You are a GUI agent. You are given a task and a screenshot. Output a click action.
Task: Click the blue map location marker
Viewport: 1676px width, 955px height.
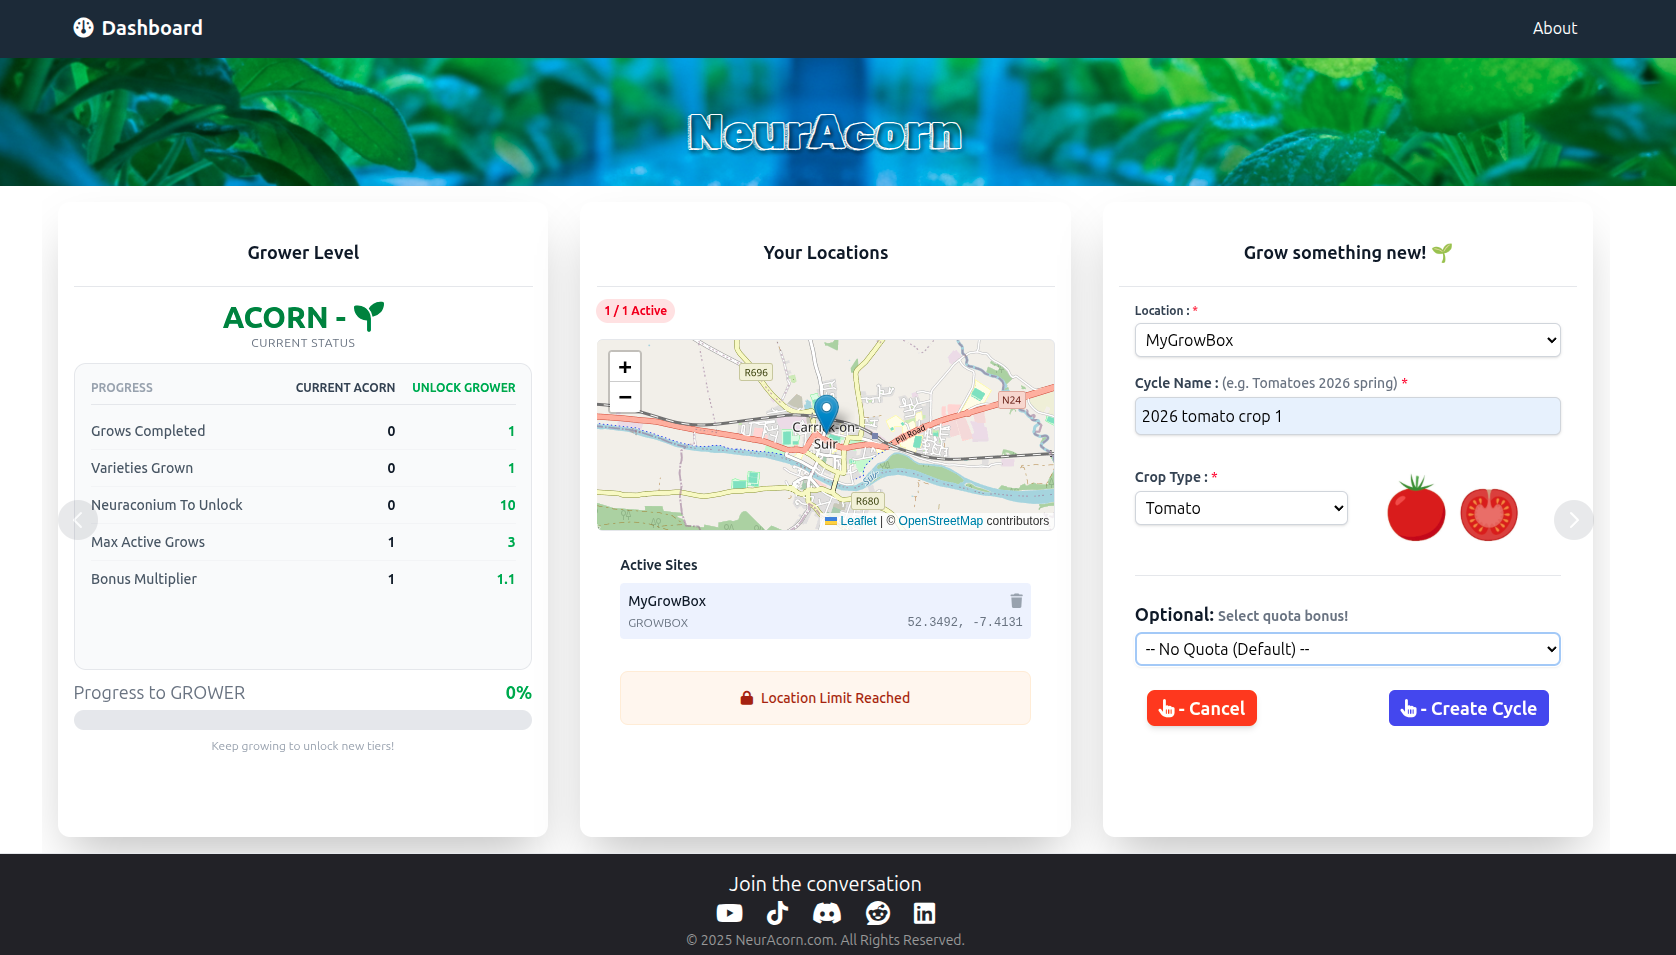tap(826, 411)
